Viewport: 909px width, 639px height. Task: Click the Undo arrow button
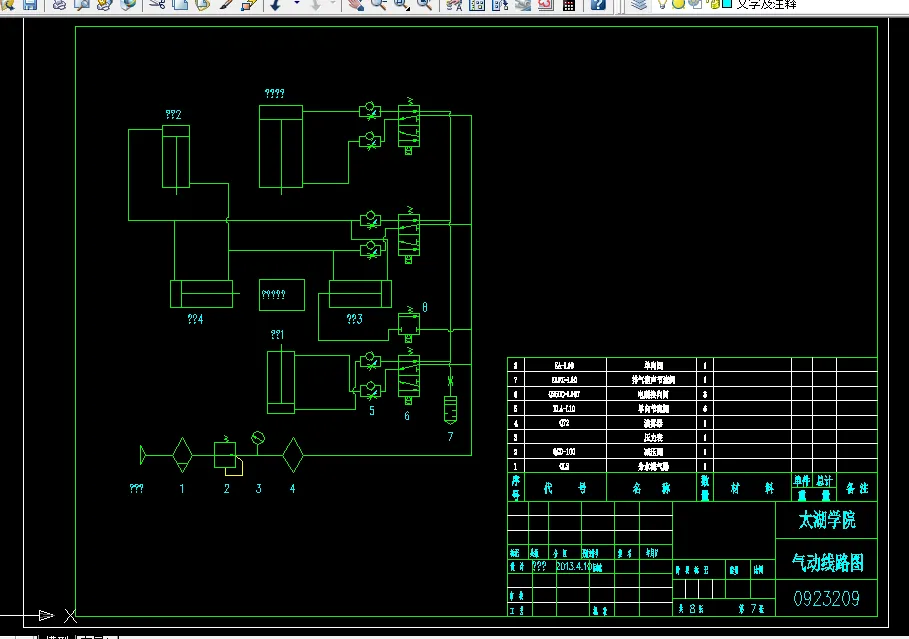pyautogui.click(x=276, y=5)
